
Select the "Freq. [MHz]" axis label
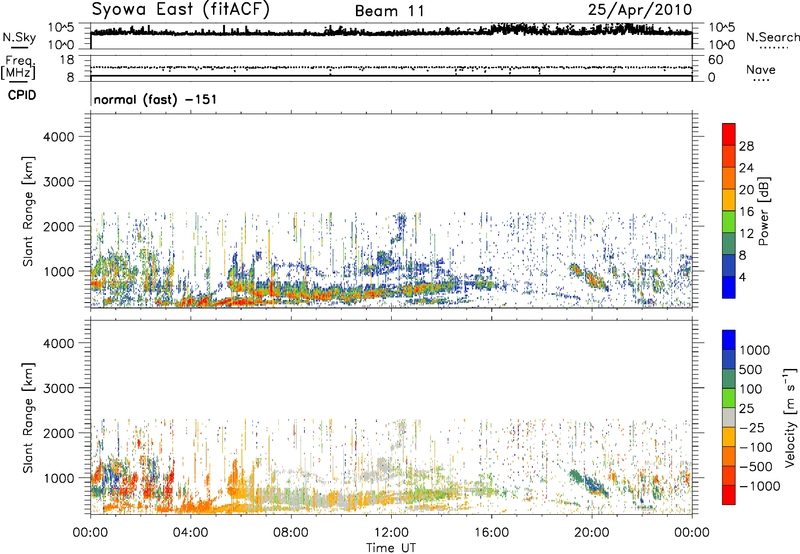tap(19, 67)
